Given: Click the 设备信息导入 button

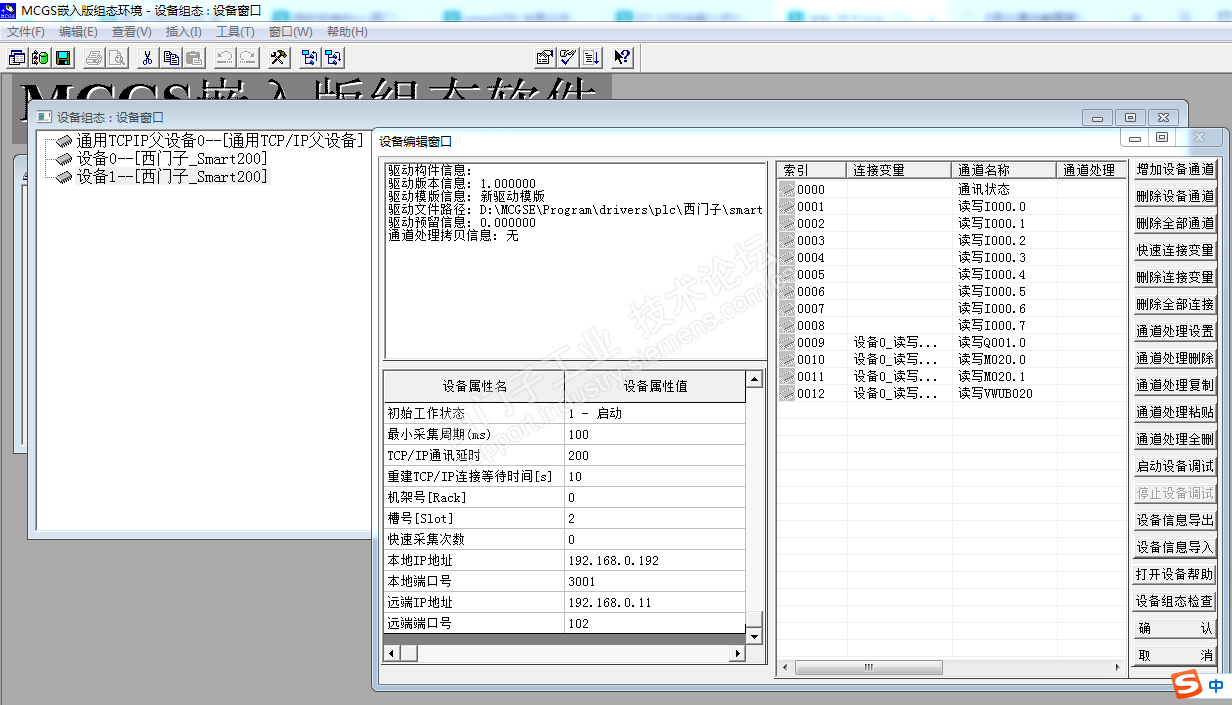Looking at the screenshot, I should click(1175, 547).
